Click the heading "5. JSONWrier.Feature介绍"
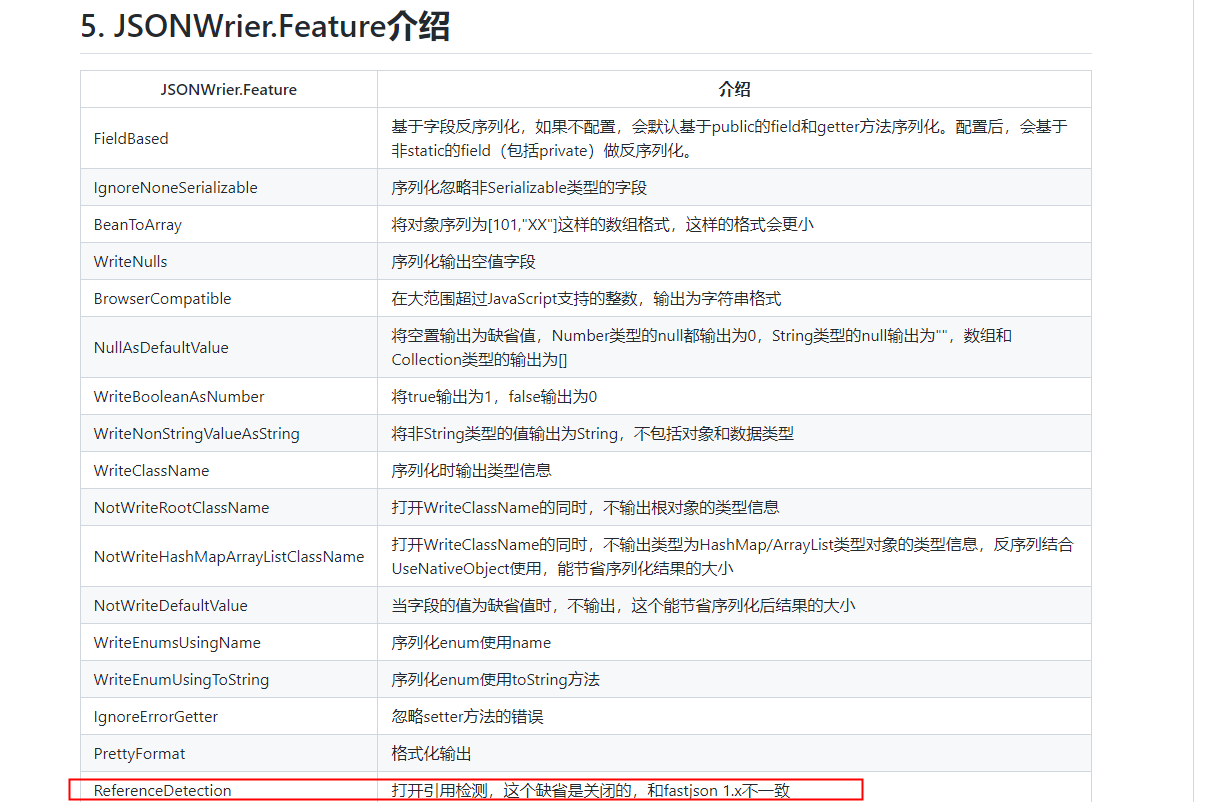 (263, 25)
